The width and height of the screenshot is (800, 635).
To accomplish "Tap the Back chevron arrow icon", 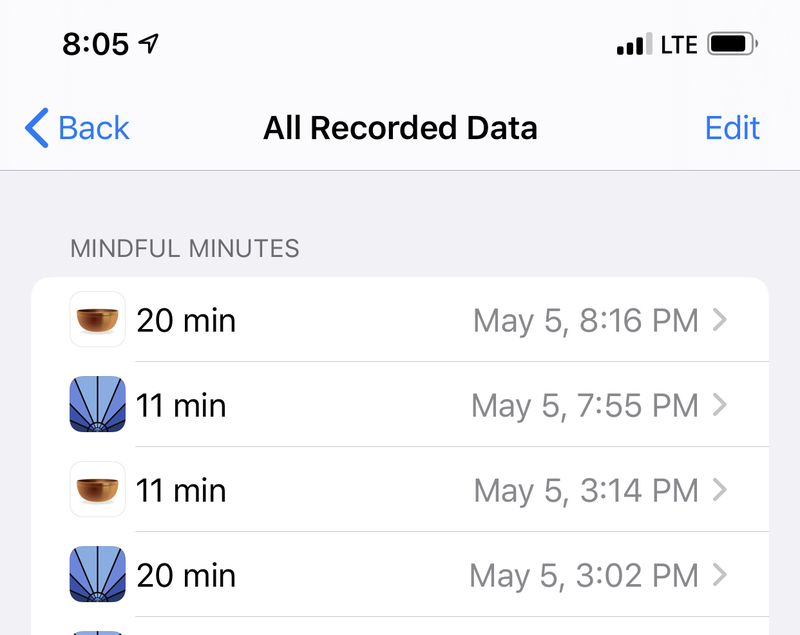I will coord(37,128).
